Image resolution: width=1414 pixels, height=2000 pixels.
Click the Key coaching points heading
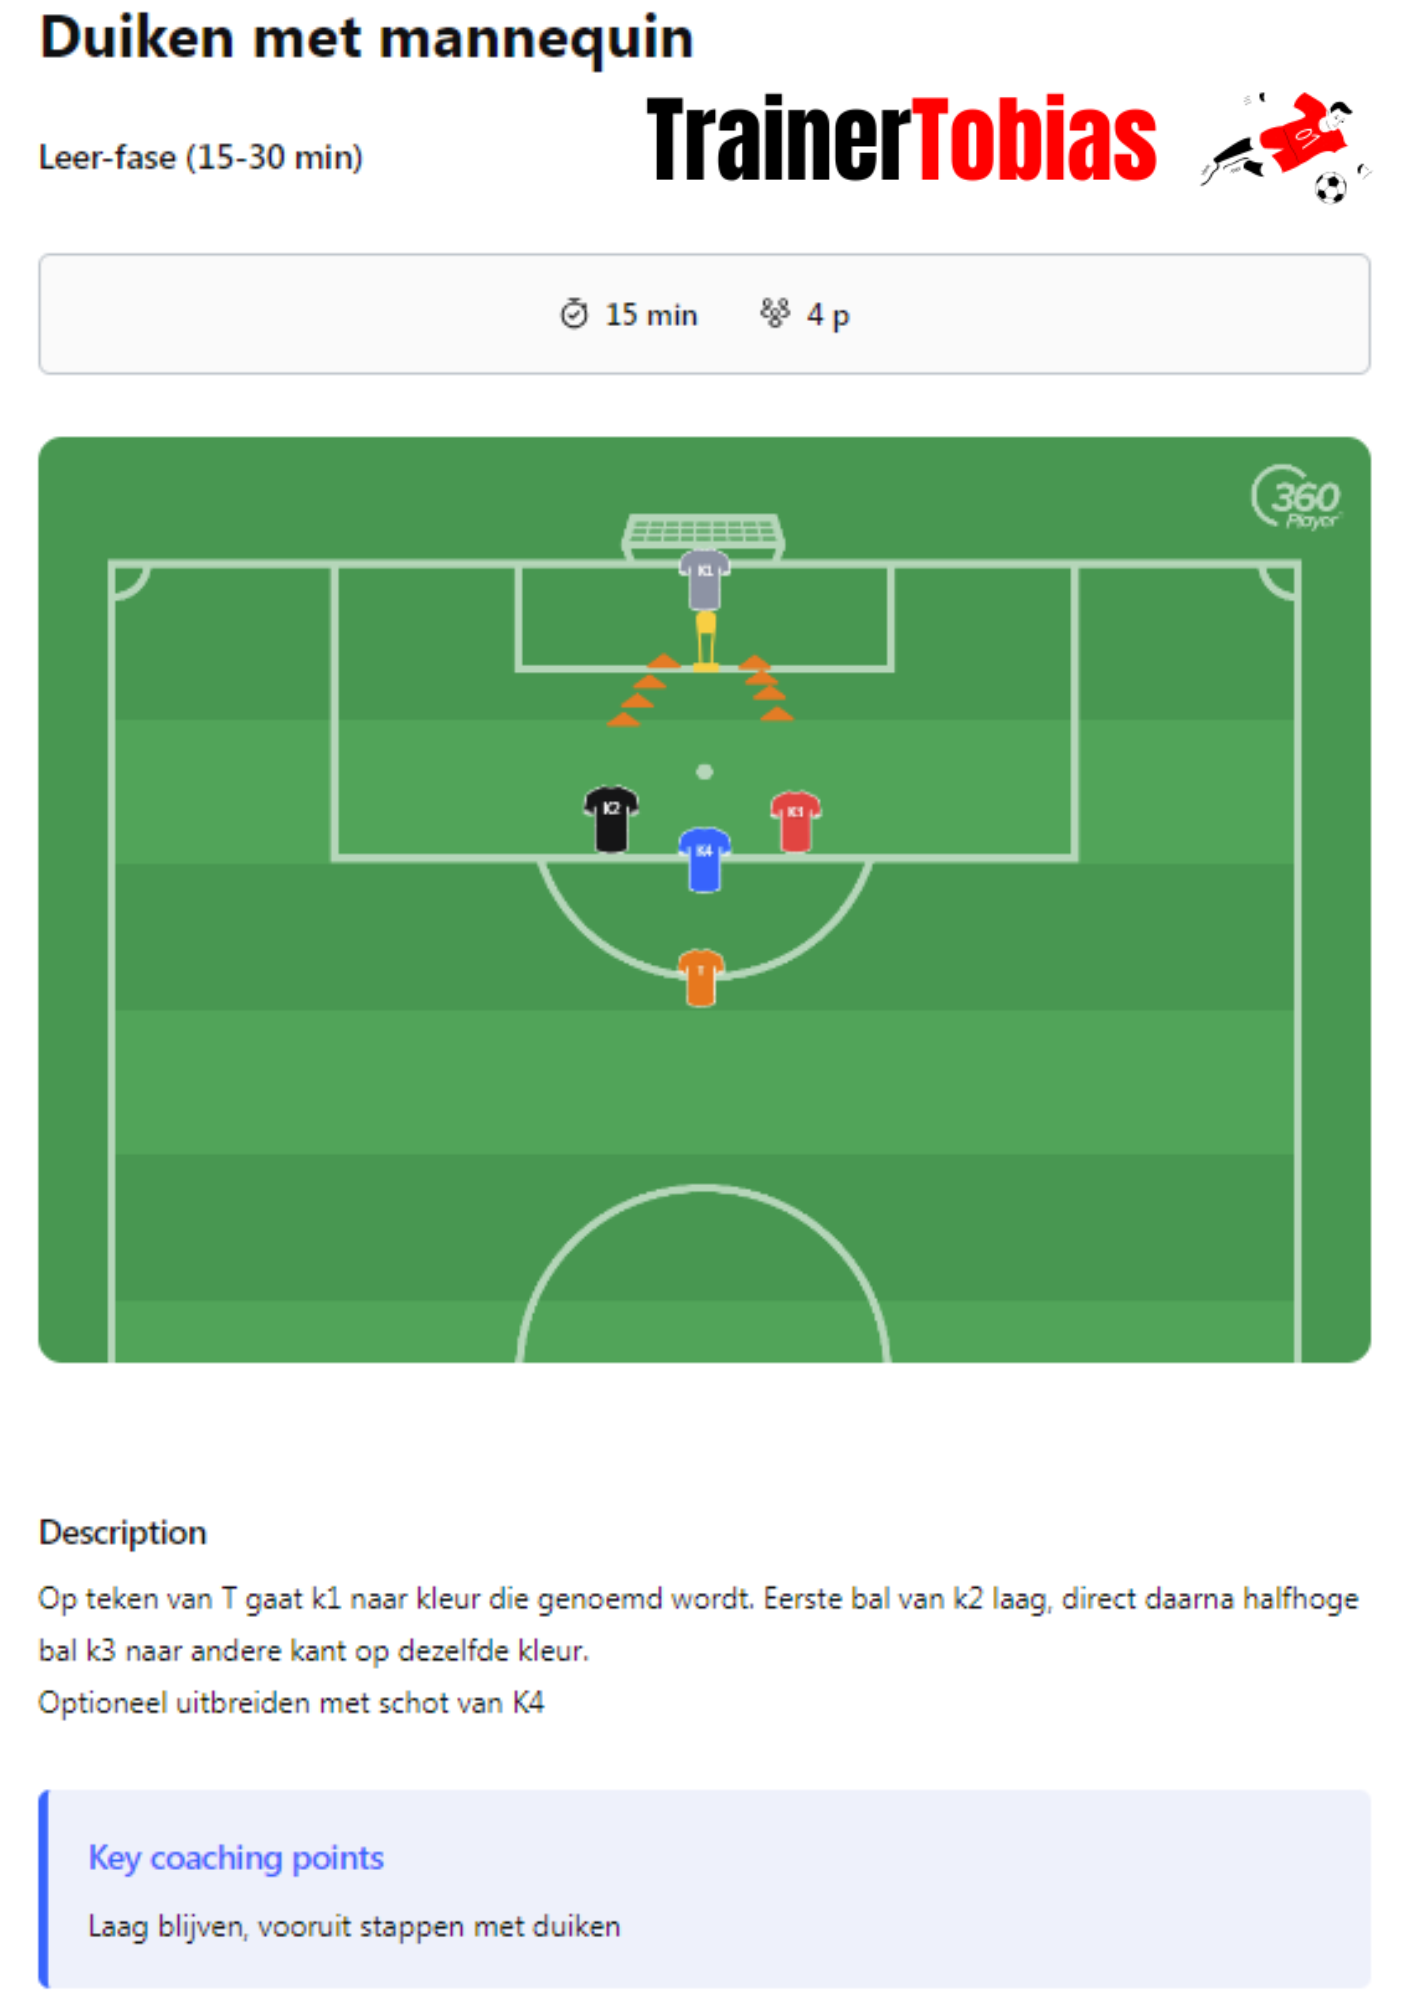click(x=236, y=1857)
